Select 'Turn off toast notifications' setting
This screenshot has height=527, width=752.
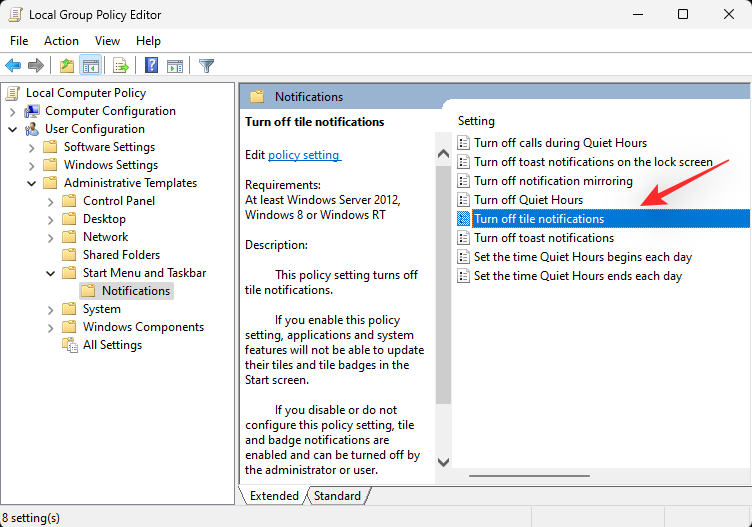click(x=543, y=238)
